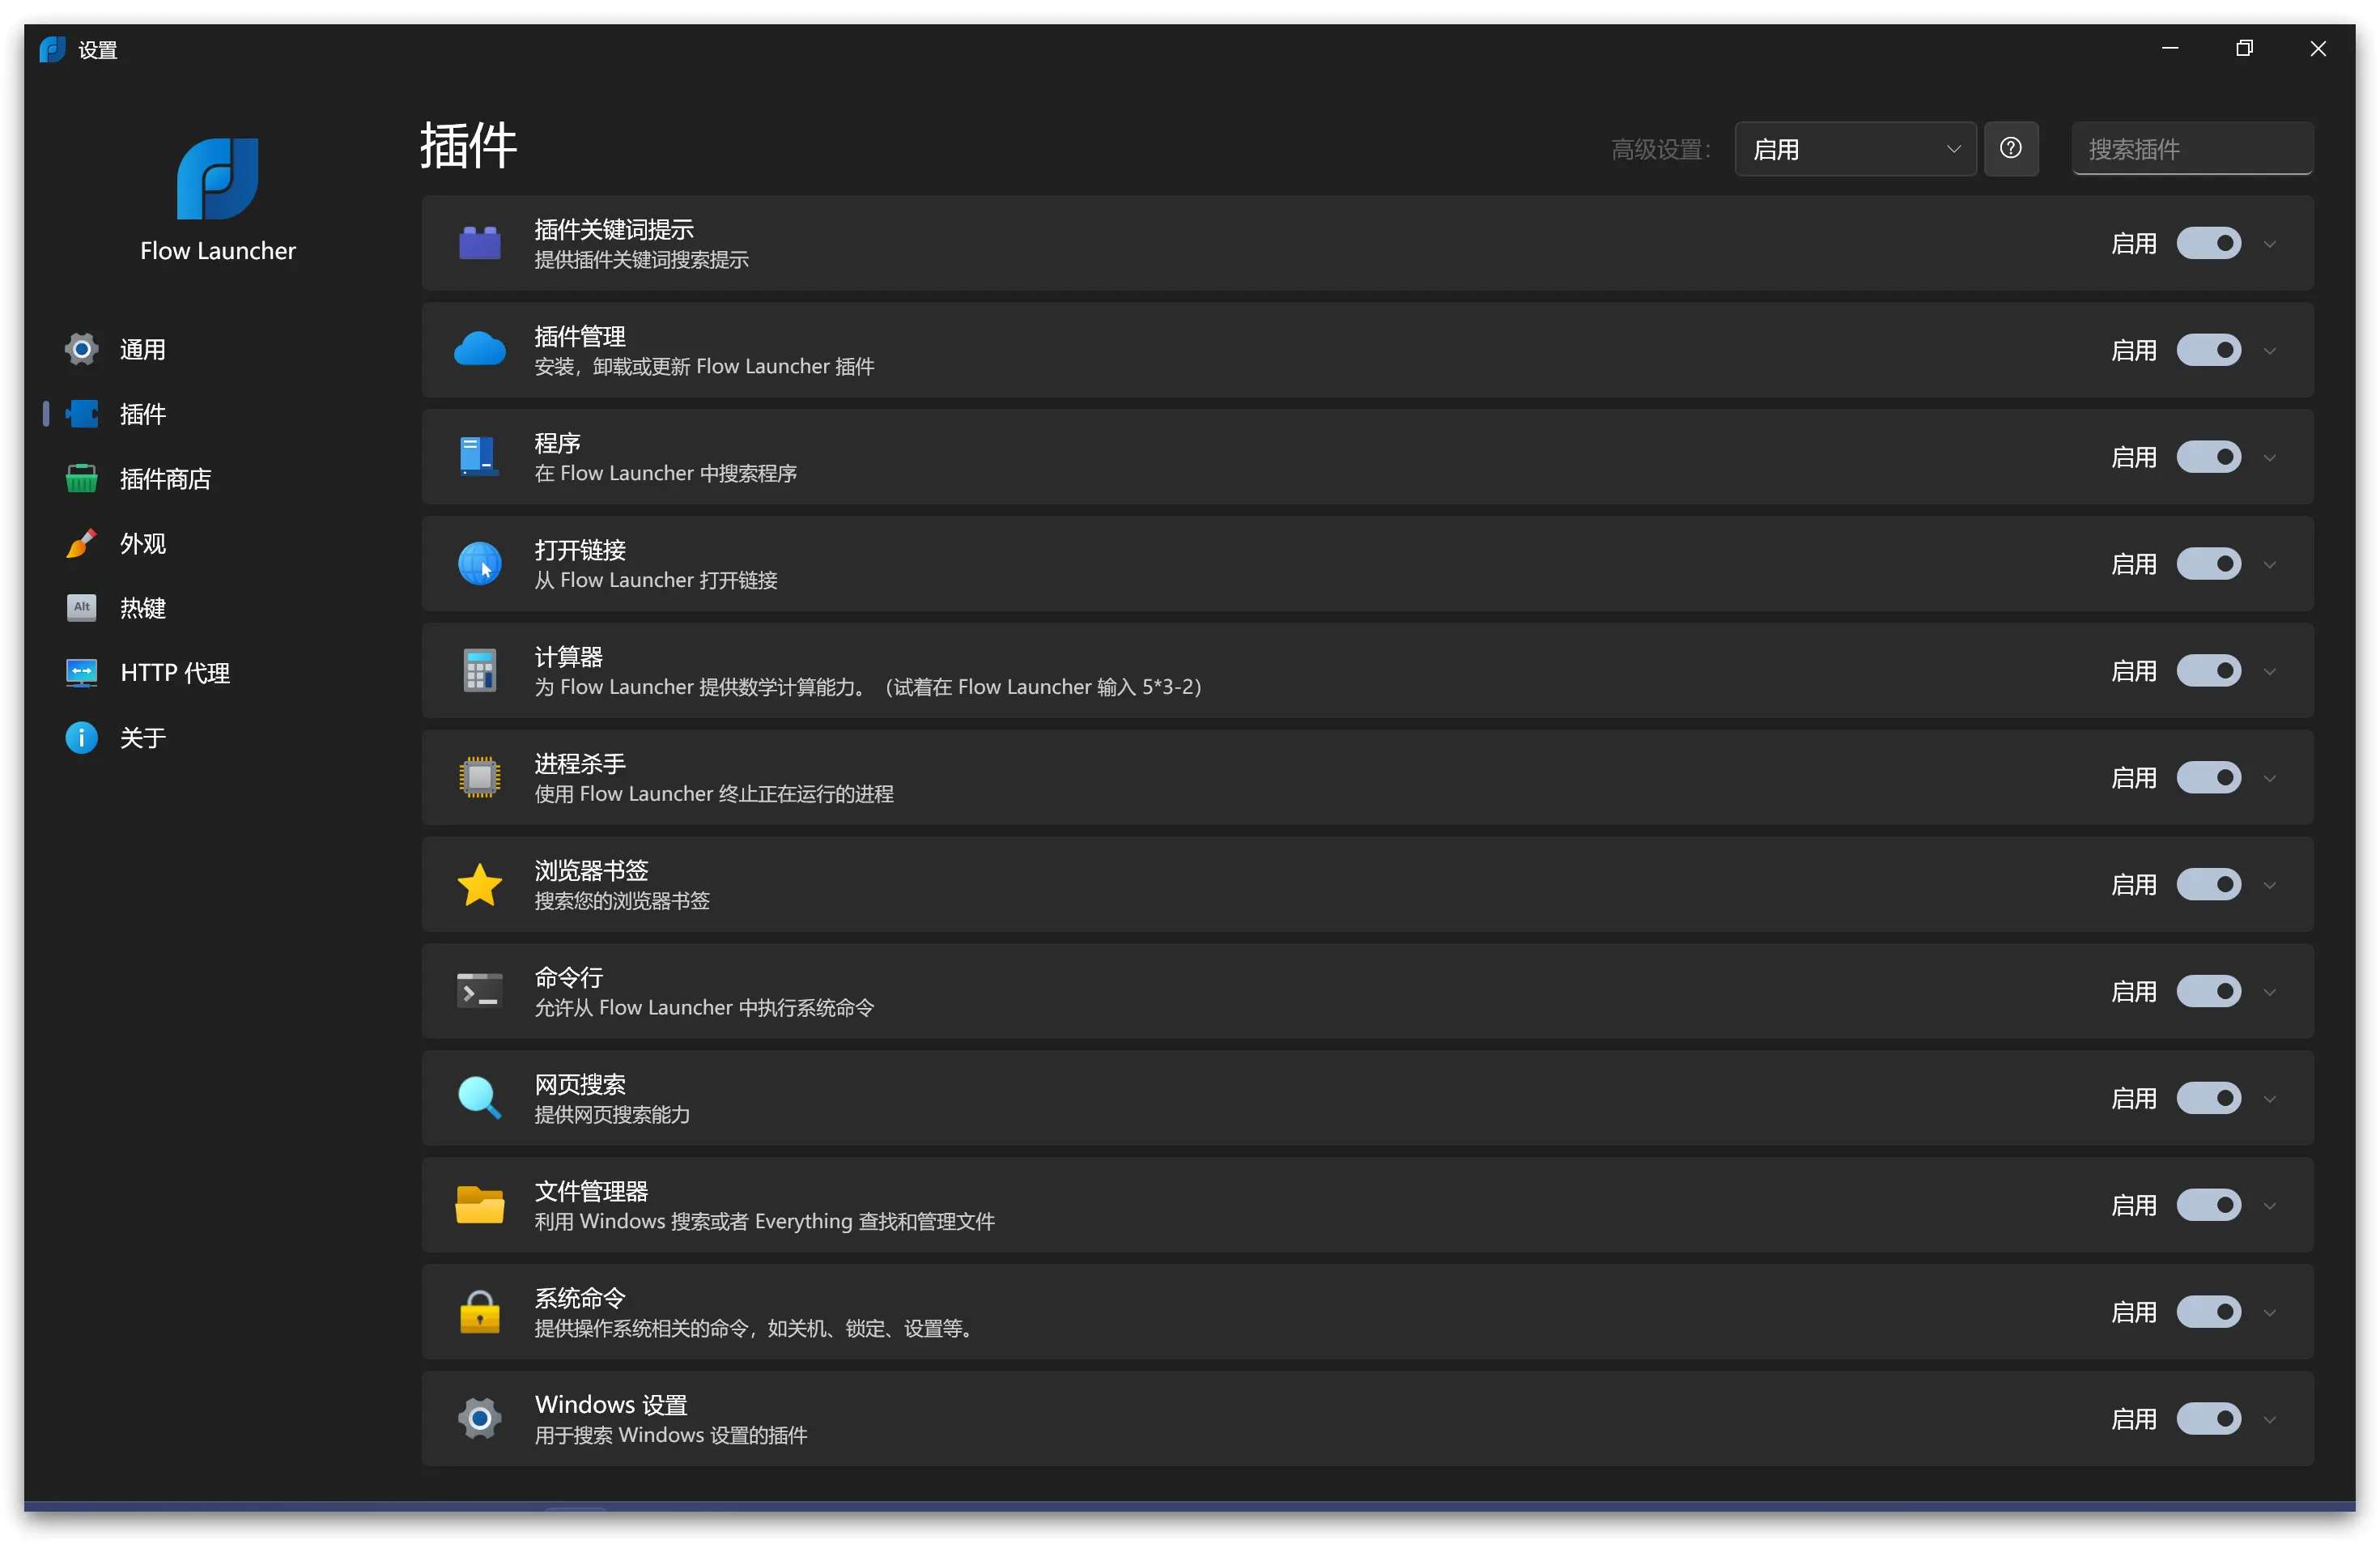Screen dimensions: 2380x1544
Task: Click the gear icon next to 通用
Action: click(x=81, y=349)
